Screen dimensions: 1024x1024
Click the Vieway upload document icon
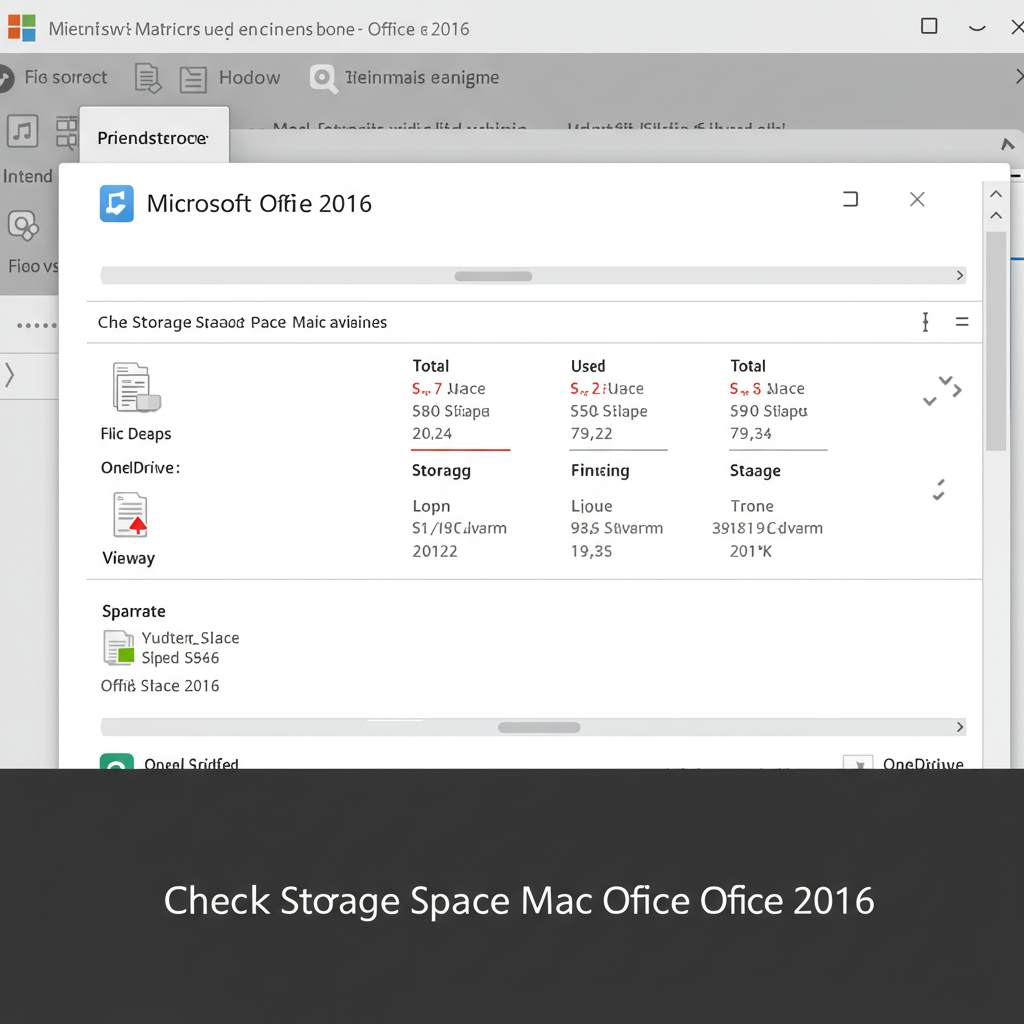[x=130, y=515]
